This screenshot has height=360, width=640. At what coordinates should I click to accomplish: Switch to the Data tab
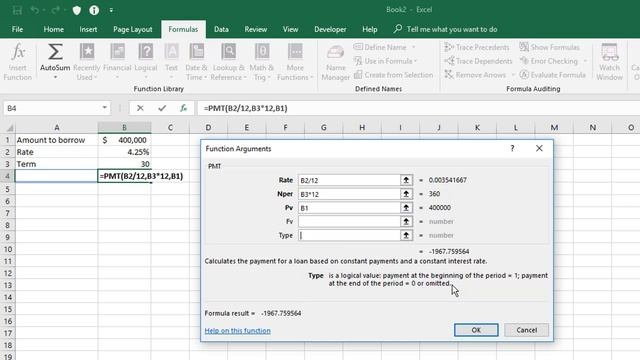[221, 29]
